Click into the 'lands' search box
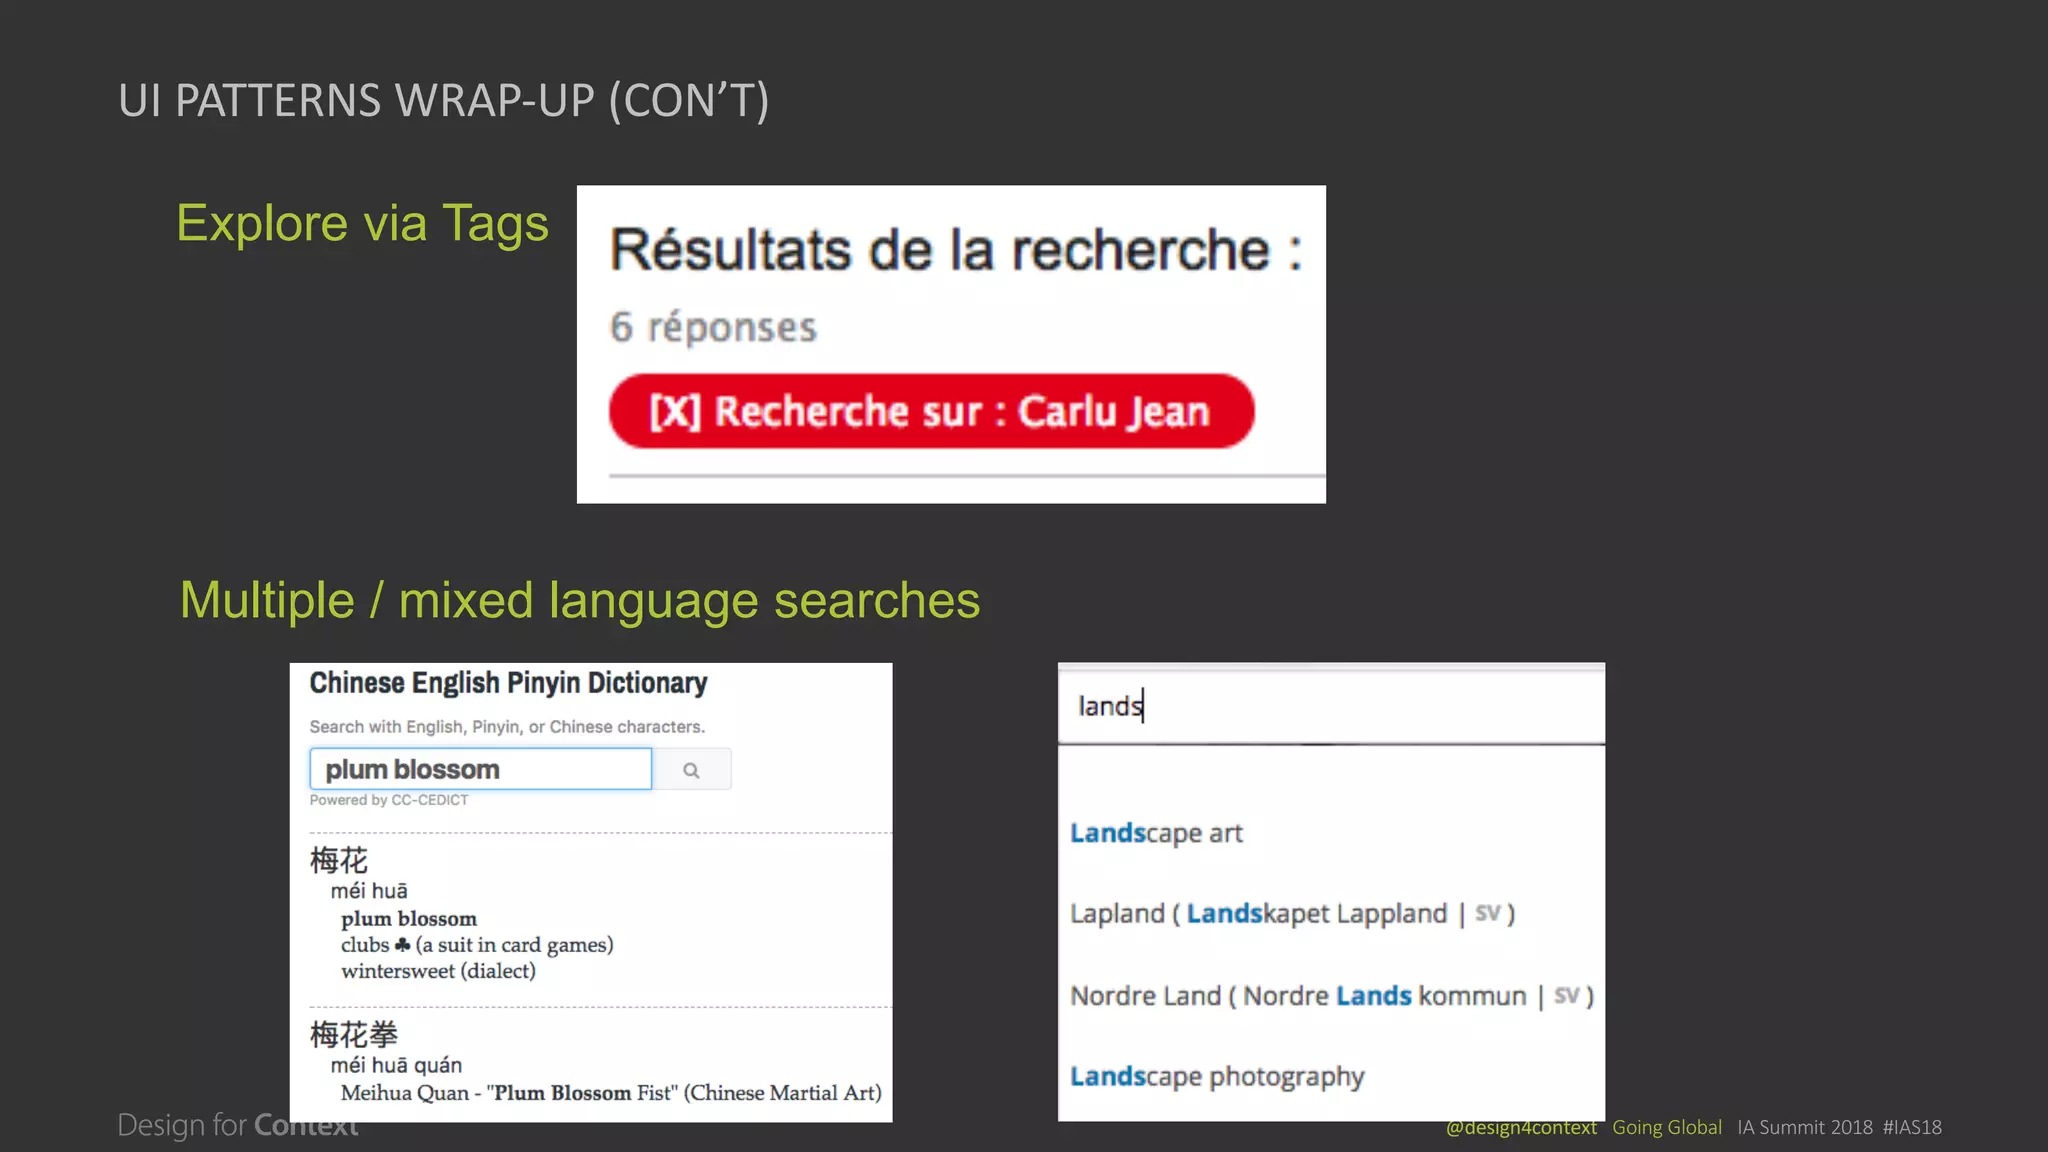 coord(1331,706)
